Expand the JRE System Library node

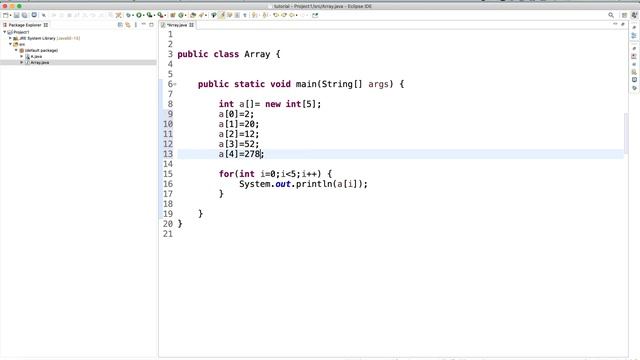[x=10, y=38]
